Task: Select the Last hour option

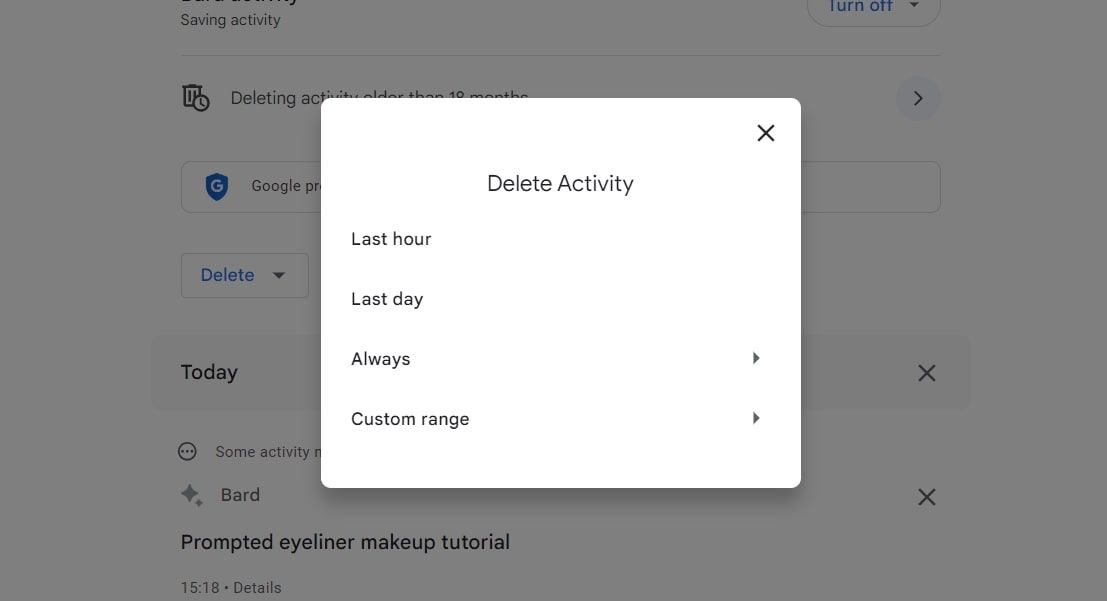Action: pyautogui.click(x=561, y=239)
